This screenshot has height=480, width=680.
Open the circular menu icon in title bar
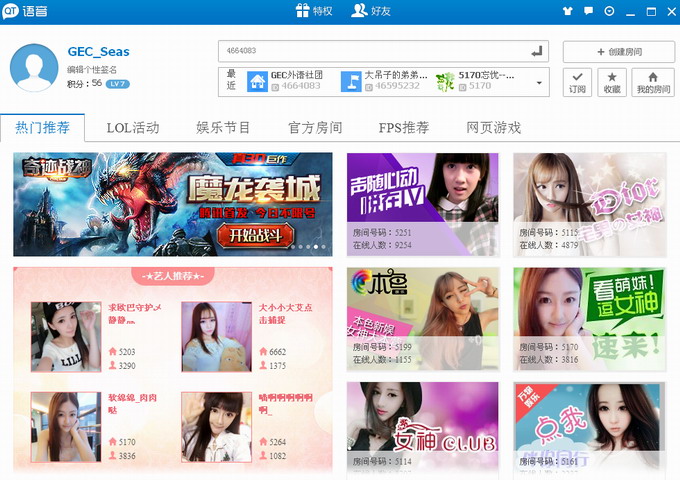click(609, 11)
